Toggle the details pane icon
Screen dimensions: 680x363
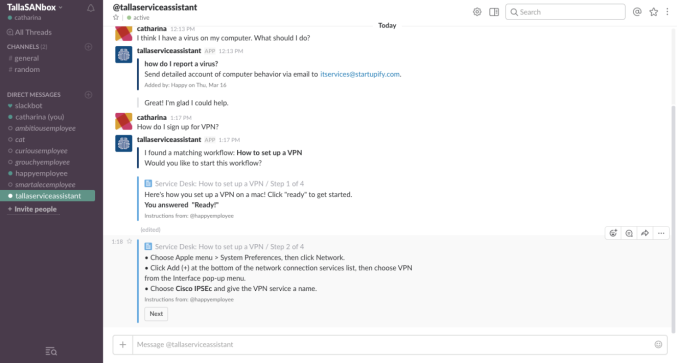(494, 12)
